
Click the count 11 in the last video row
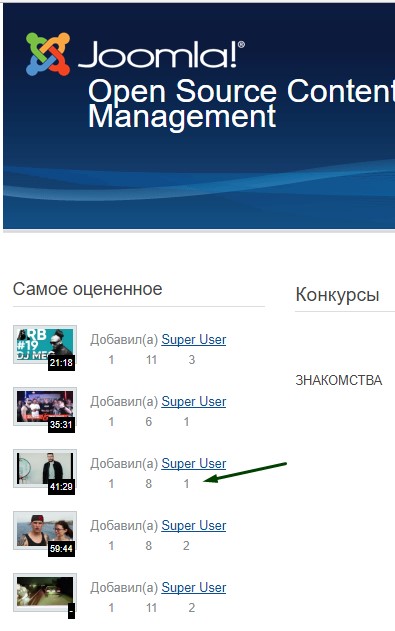point(151,608)
